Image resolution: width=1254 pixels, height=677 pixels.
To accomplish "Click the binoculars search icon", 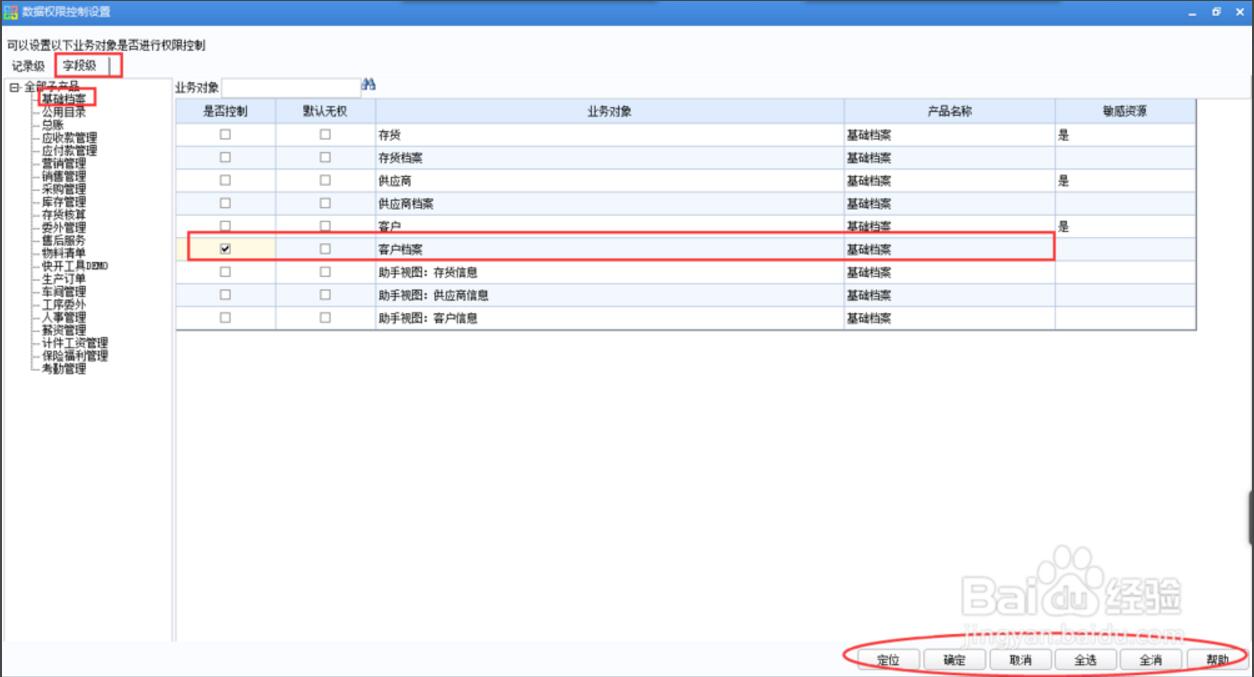I will [x=368, y=86].
